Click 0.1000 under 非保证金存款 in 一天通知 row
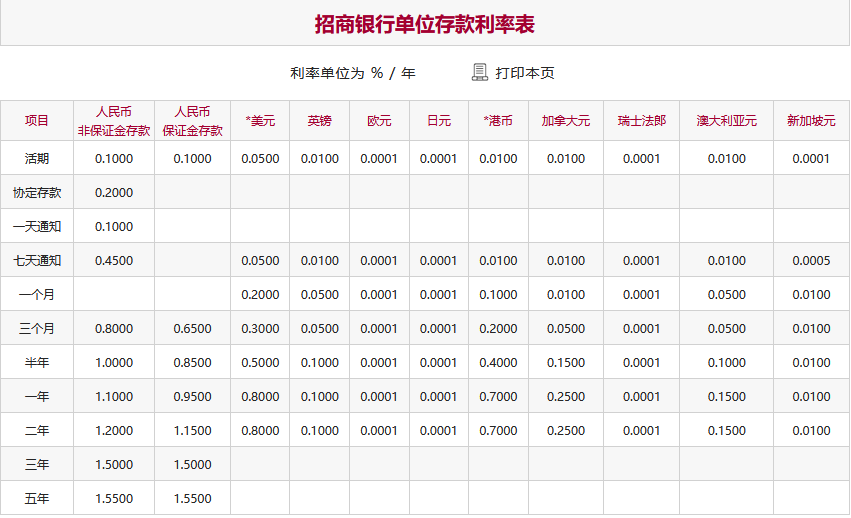The image size is (851, 518). (114, 226)
